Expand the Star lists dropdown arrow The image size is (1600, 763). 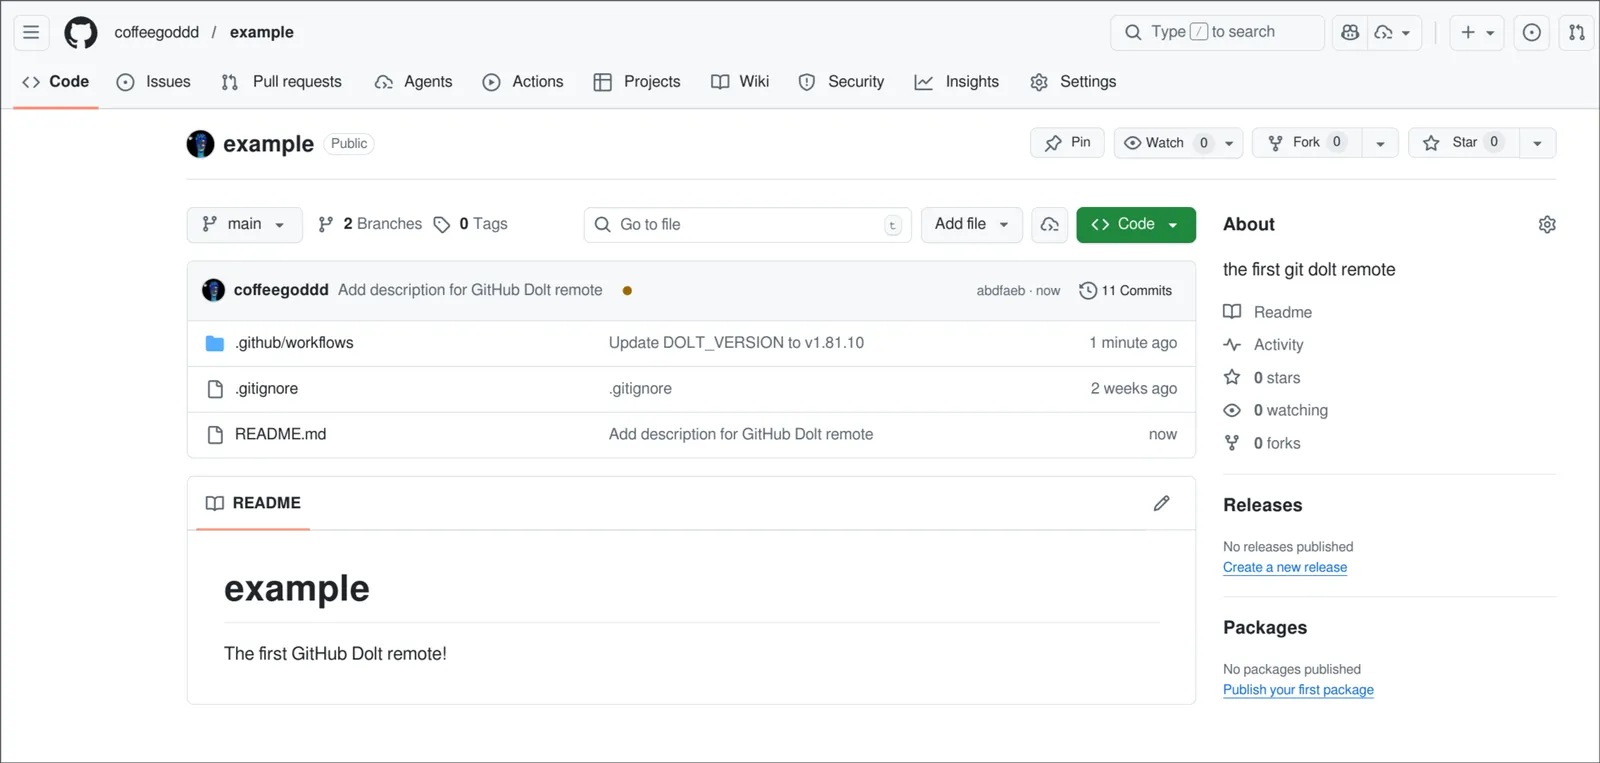(x=1537, y=143)
